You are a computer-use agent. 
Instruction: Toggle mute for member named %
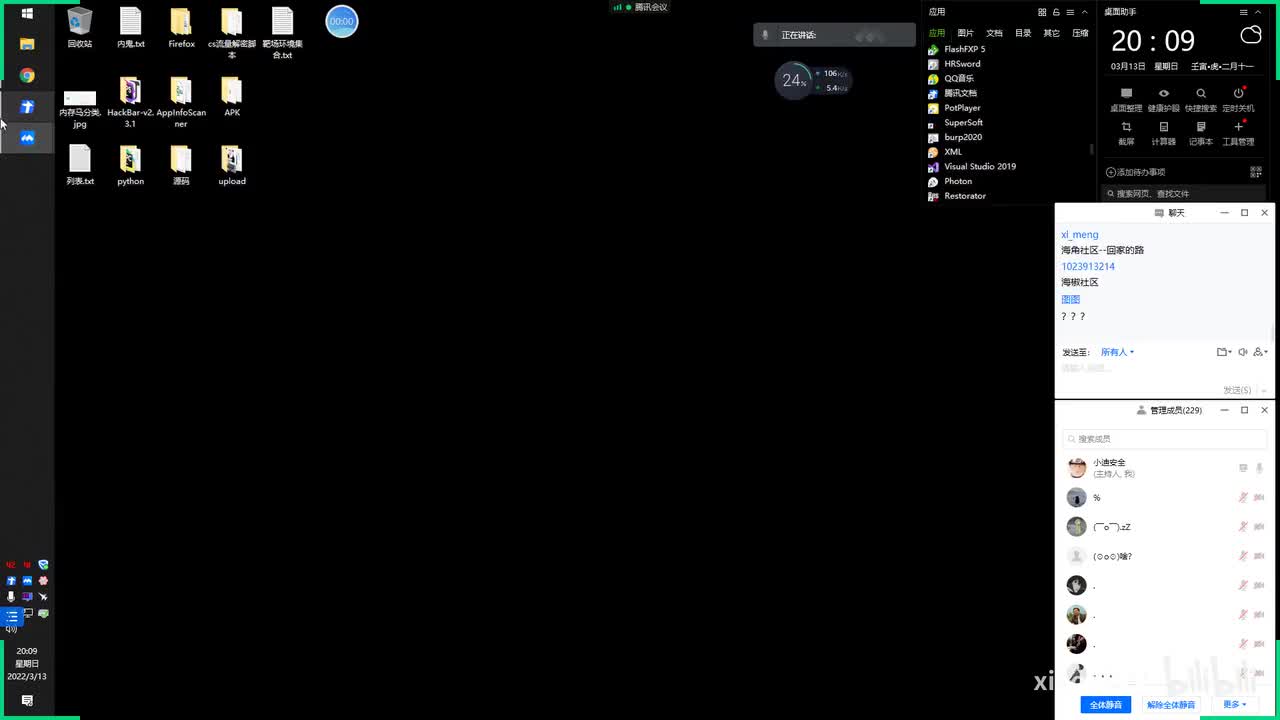click(1243, 497)
